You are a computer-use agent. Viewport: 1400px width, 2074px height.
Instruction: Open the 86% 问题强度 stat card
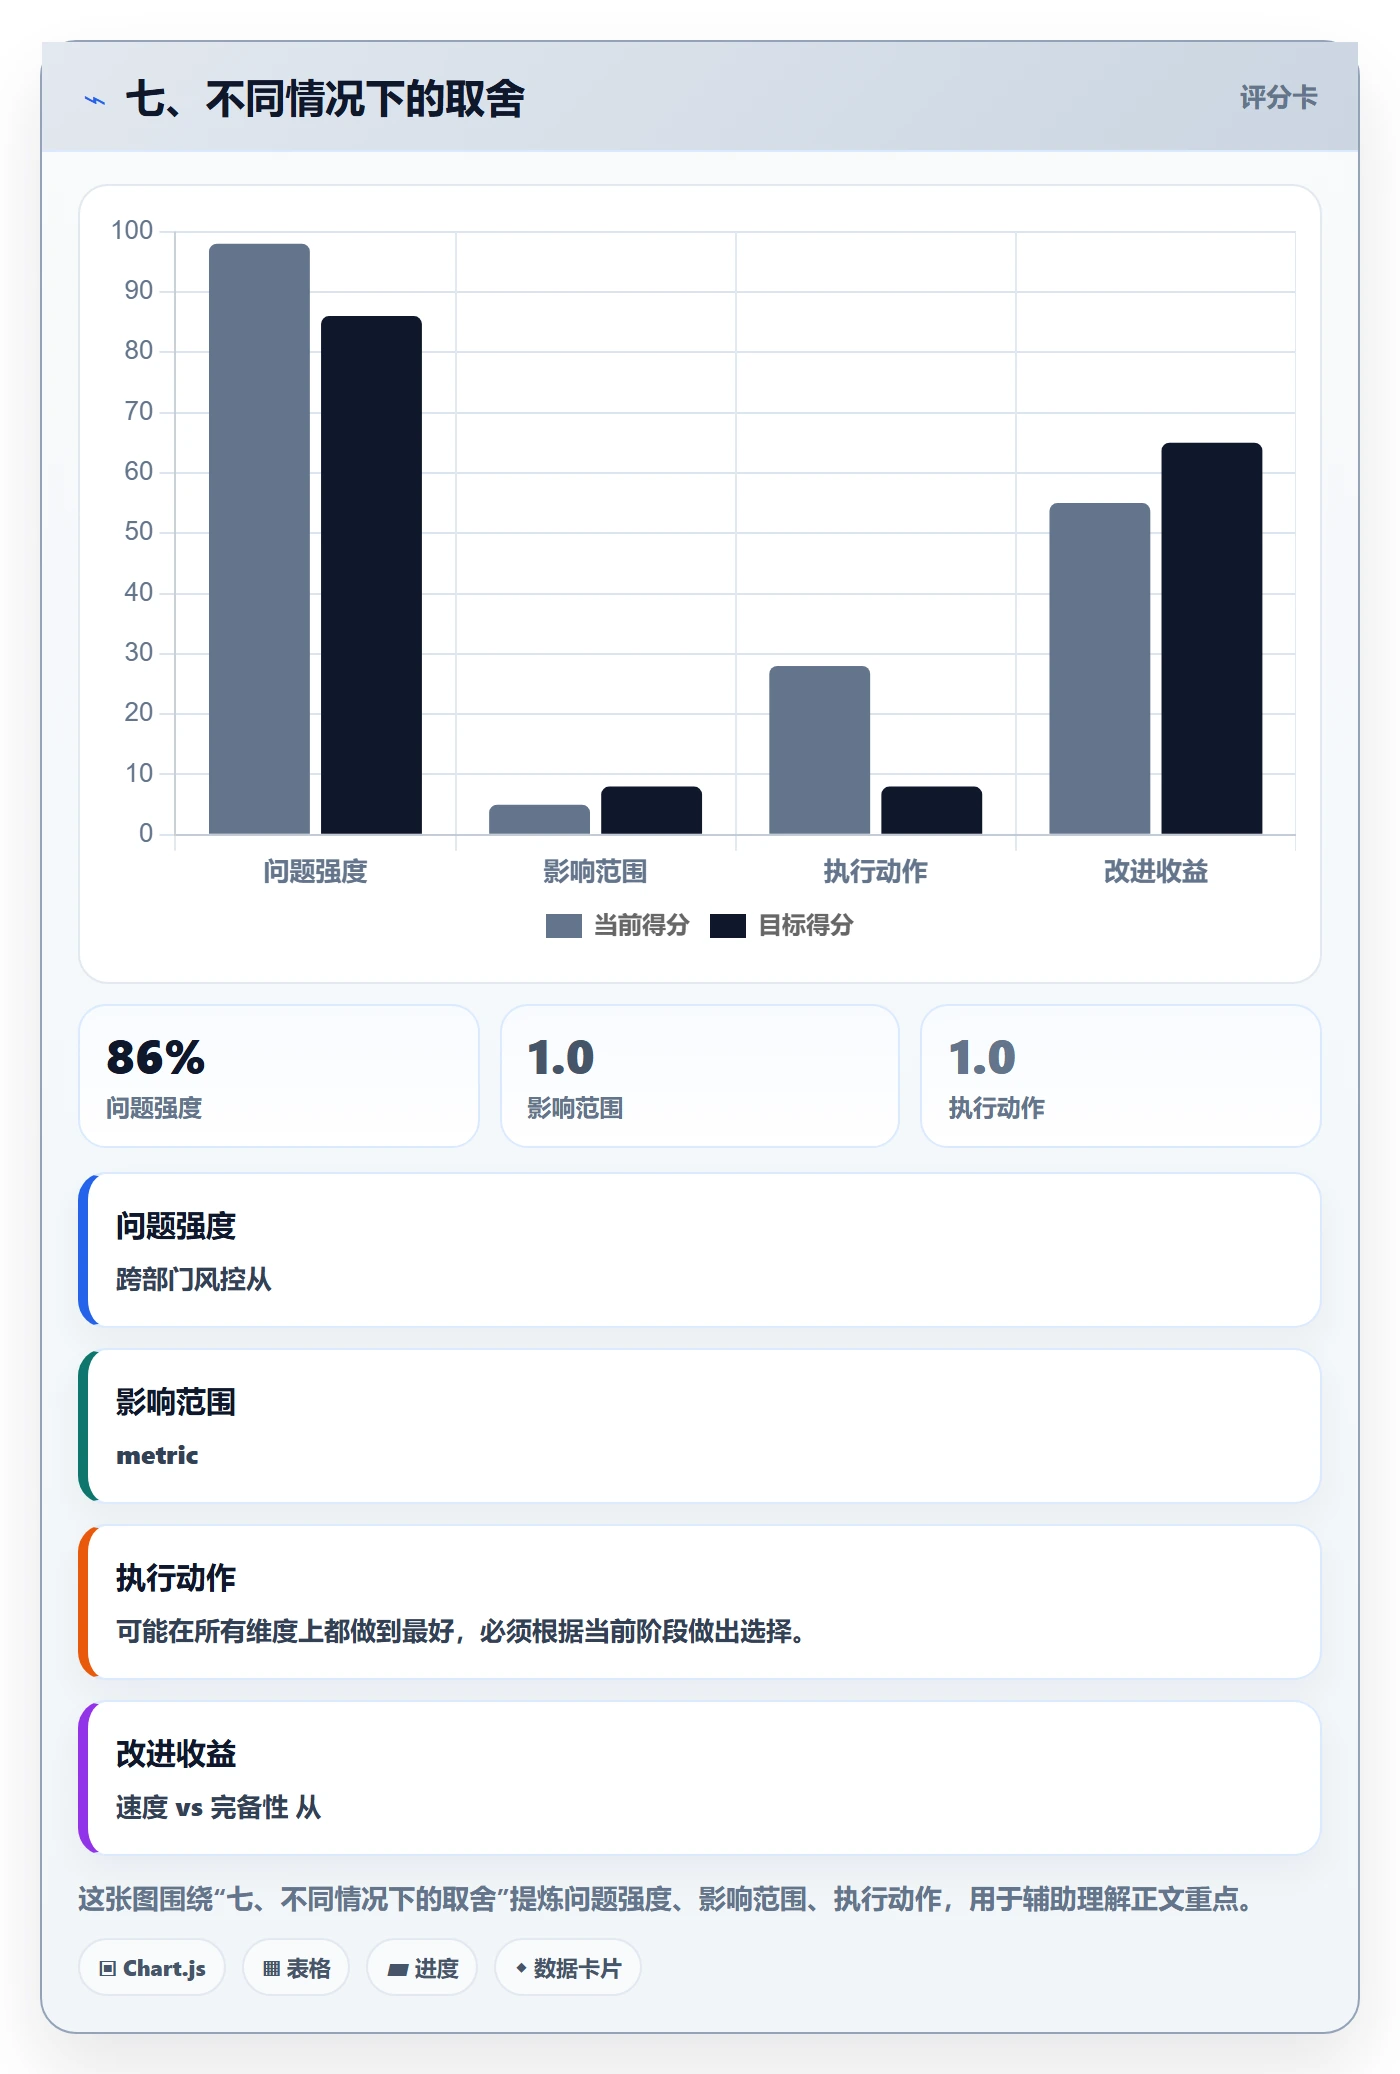279,1076
